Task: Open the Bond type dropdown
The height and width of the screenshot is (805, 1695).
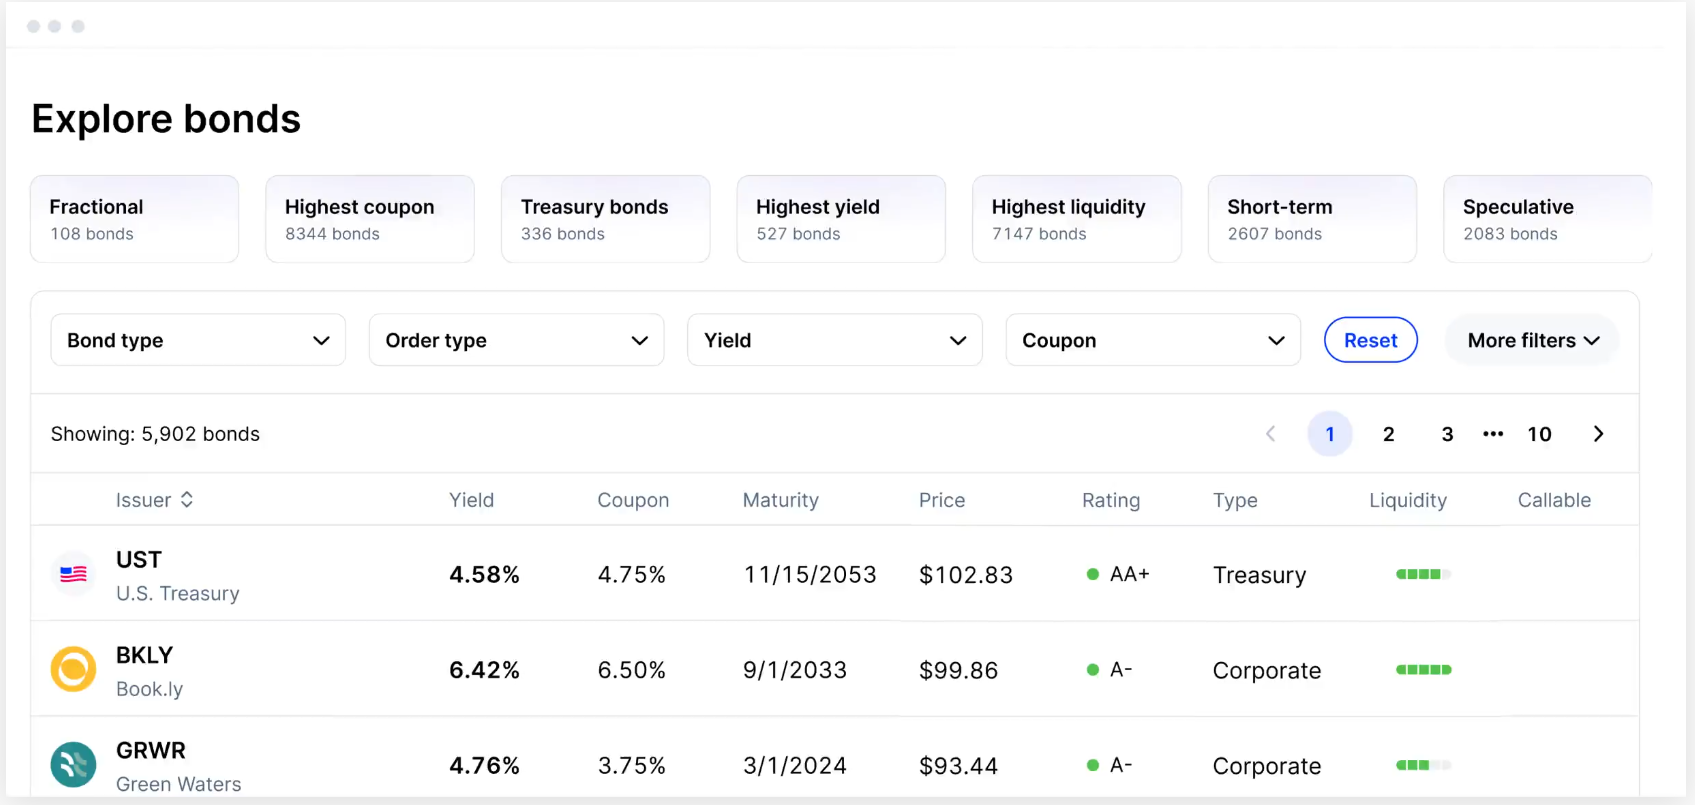Action: [198, 340]
